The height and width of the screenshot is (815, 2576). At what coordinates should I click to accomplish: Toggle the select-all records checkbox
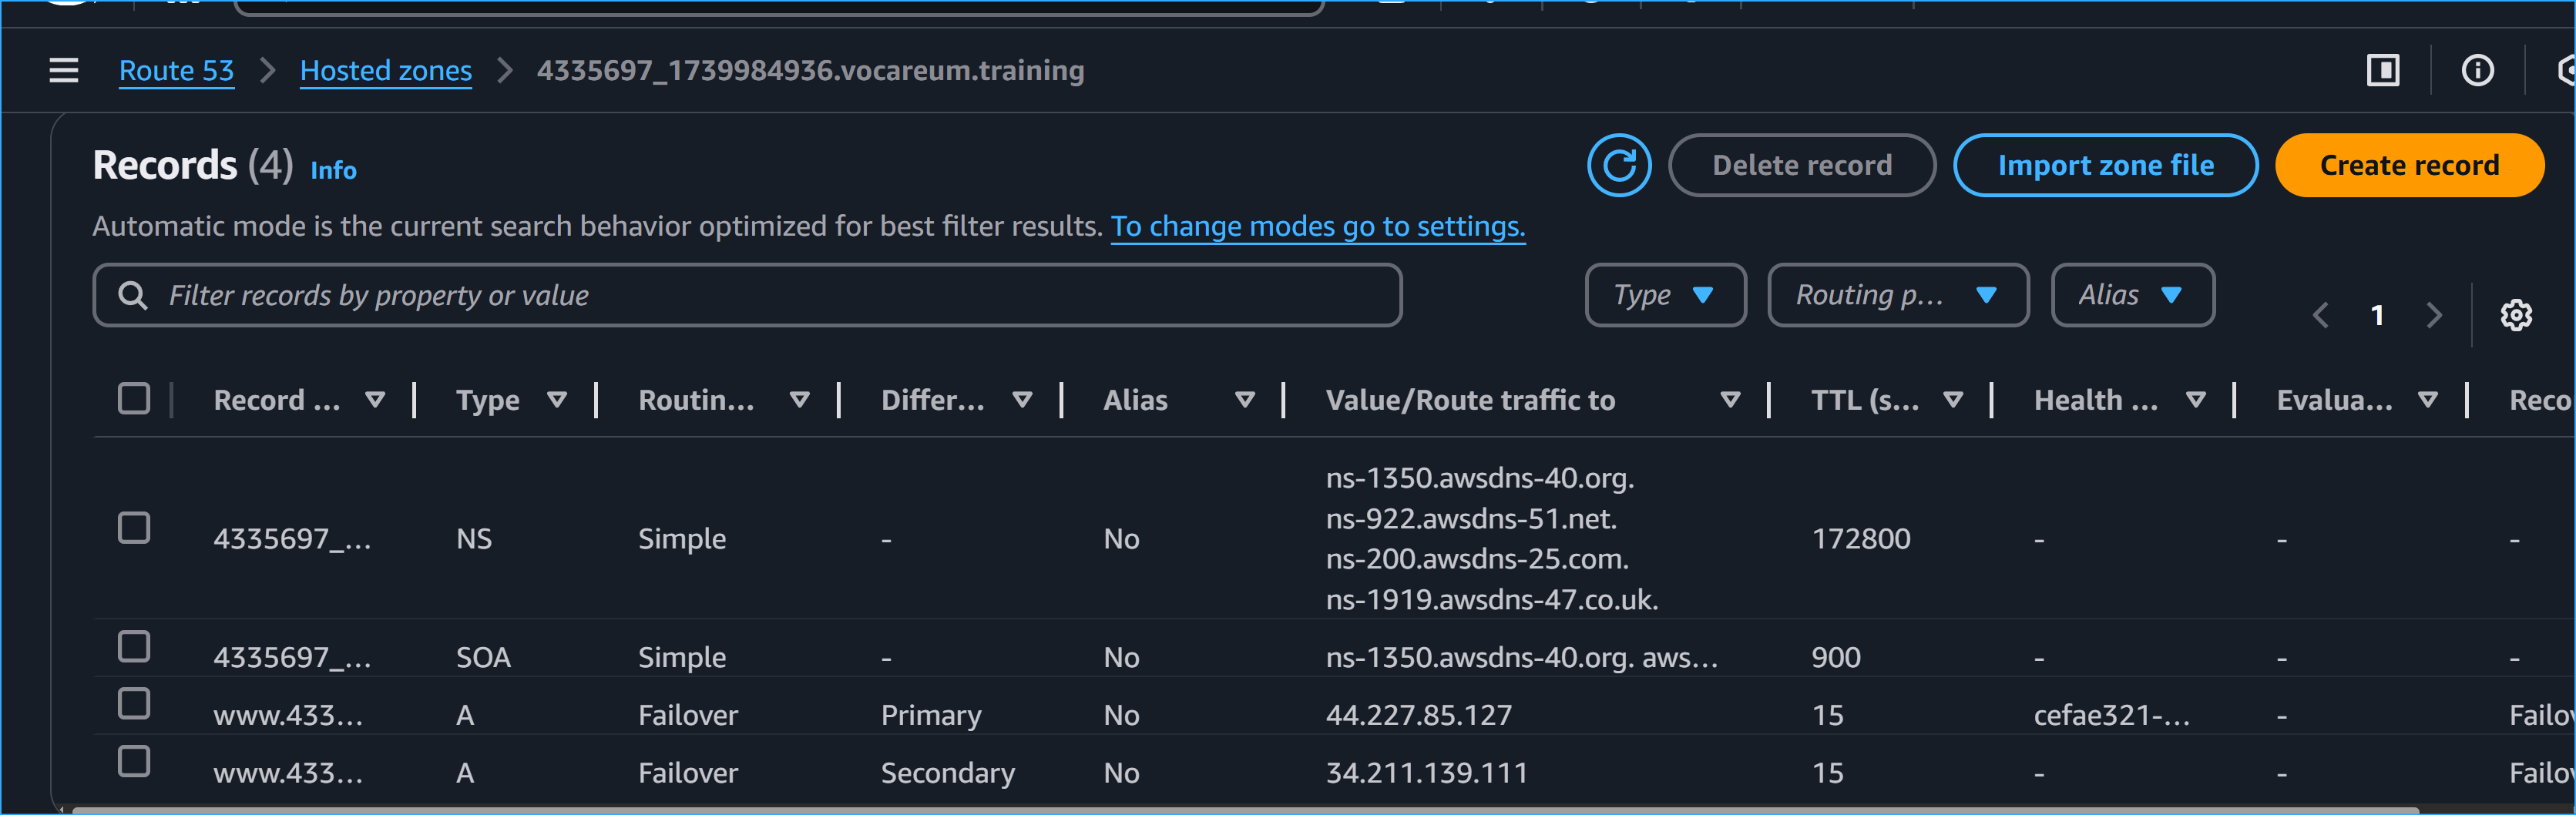click(134, 398)
